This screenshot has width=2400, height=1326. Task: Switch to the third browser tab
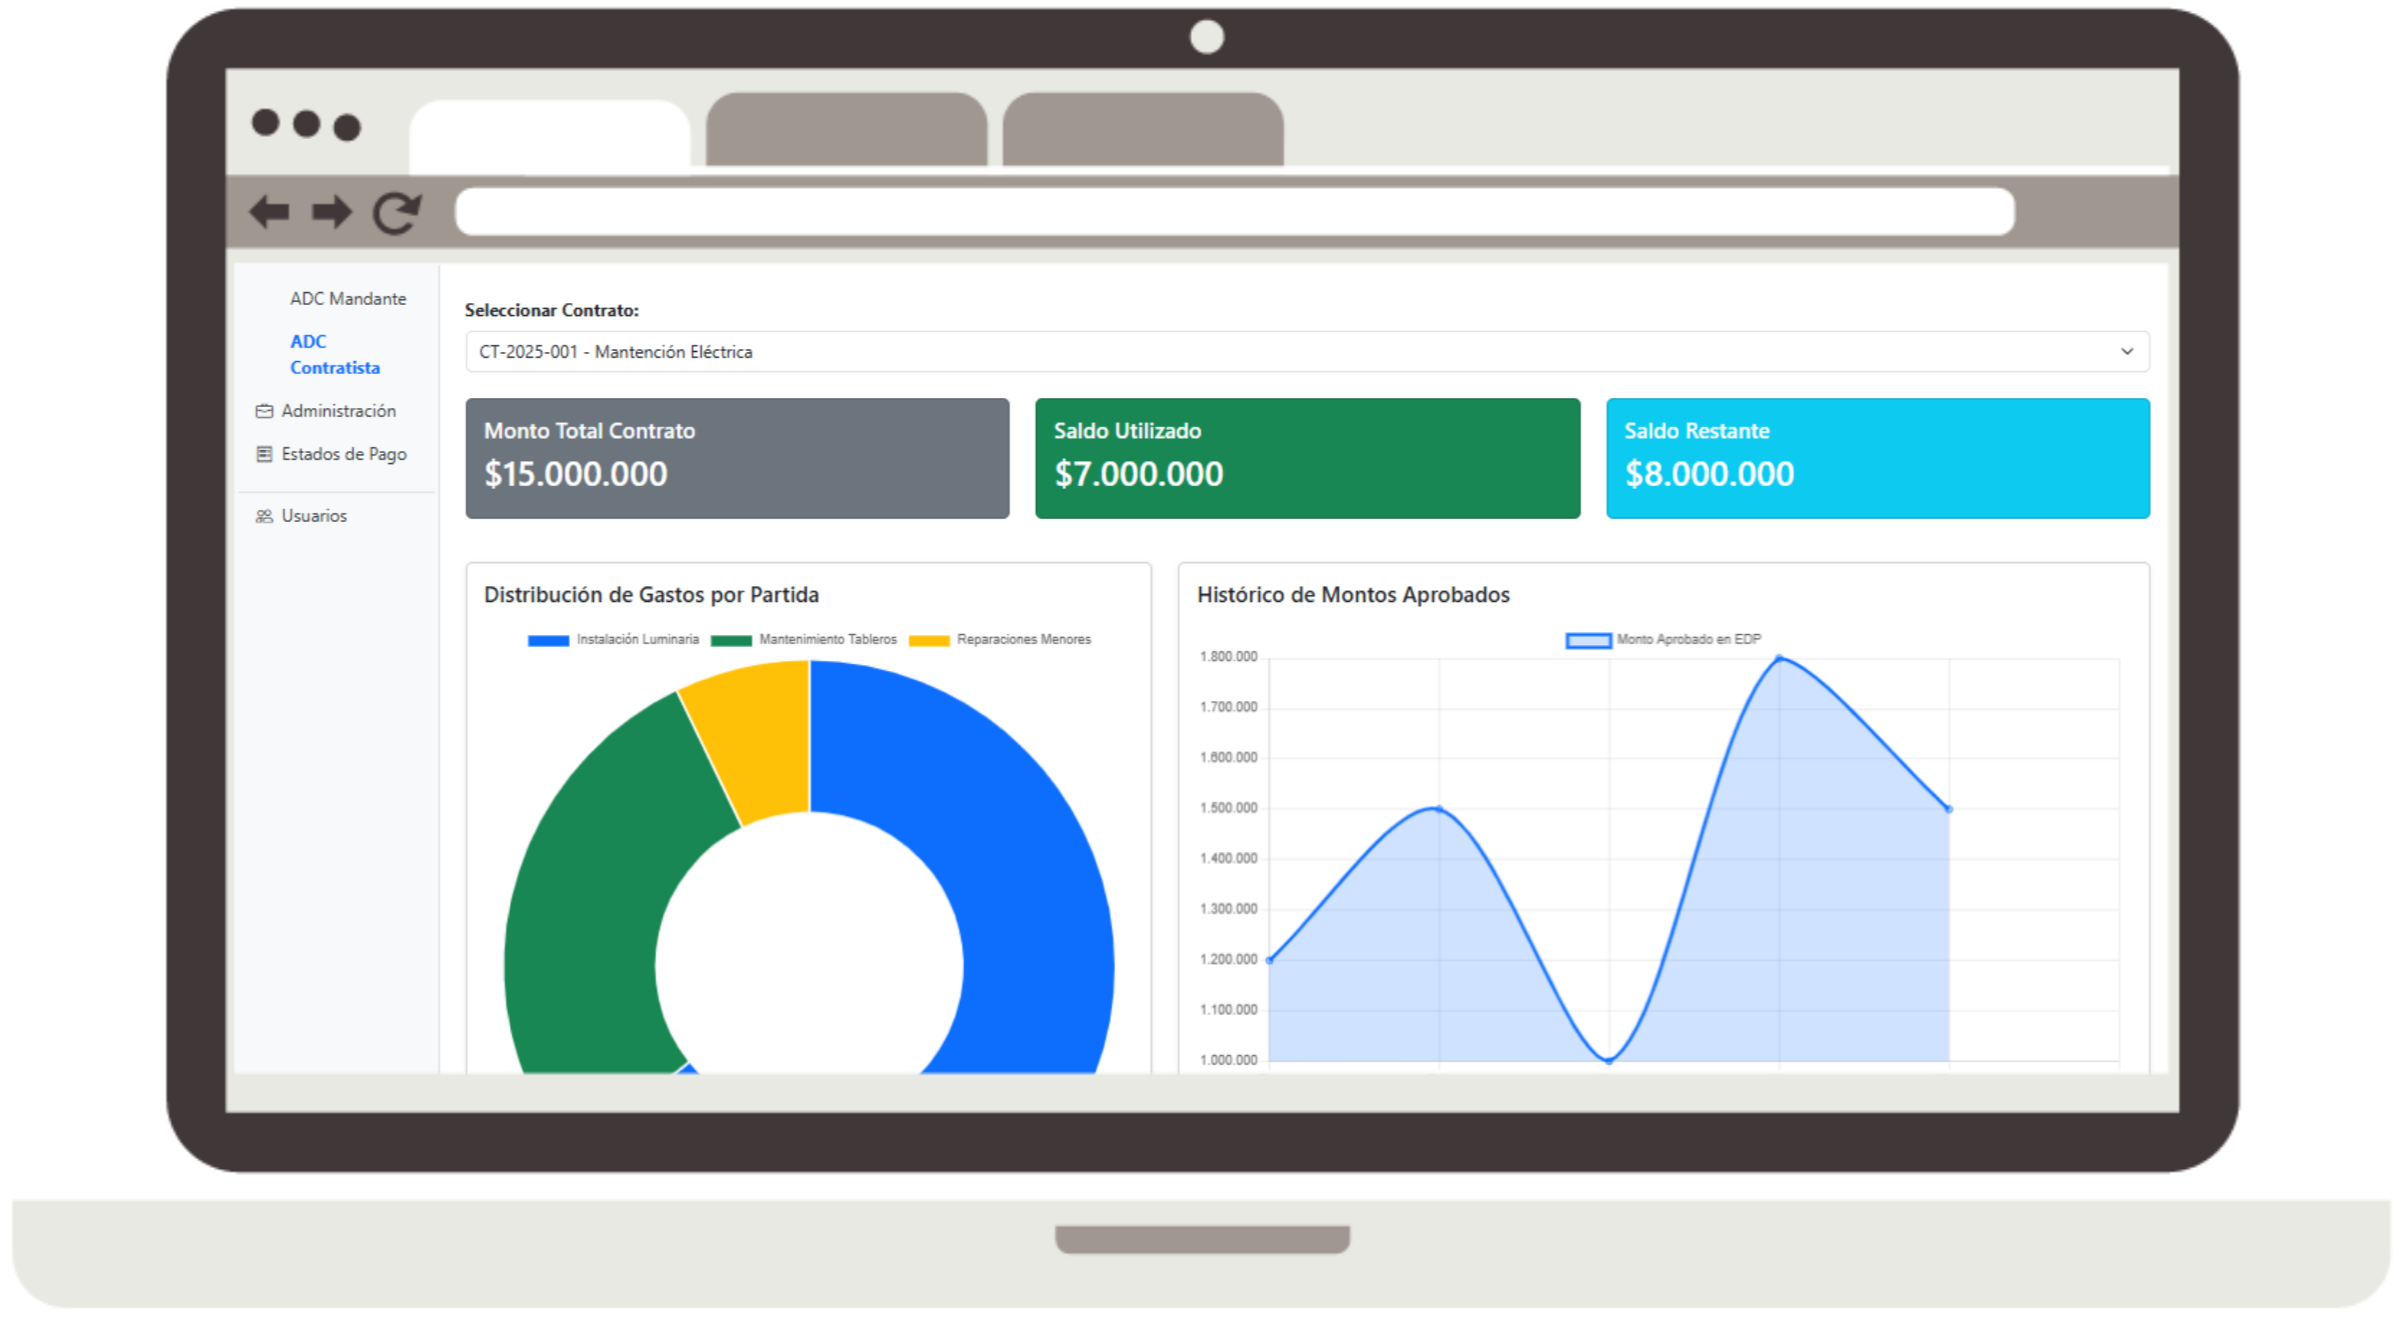(1143, 130)
